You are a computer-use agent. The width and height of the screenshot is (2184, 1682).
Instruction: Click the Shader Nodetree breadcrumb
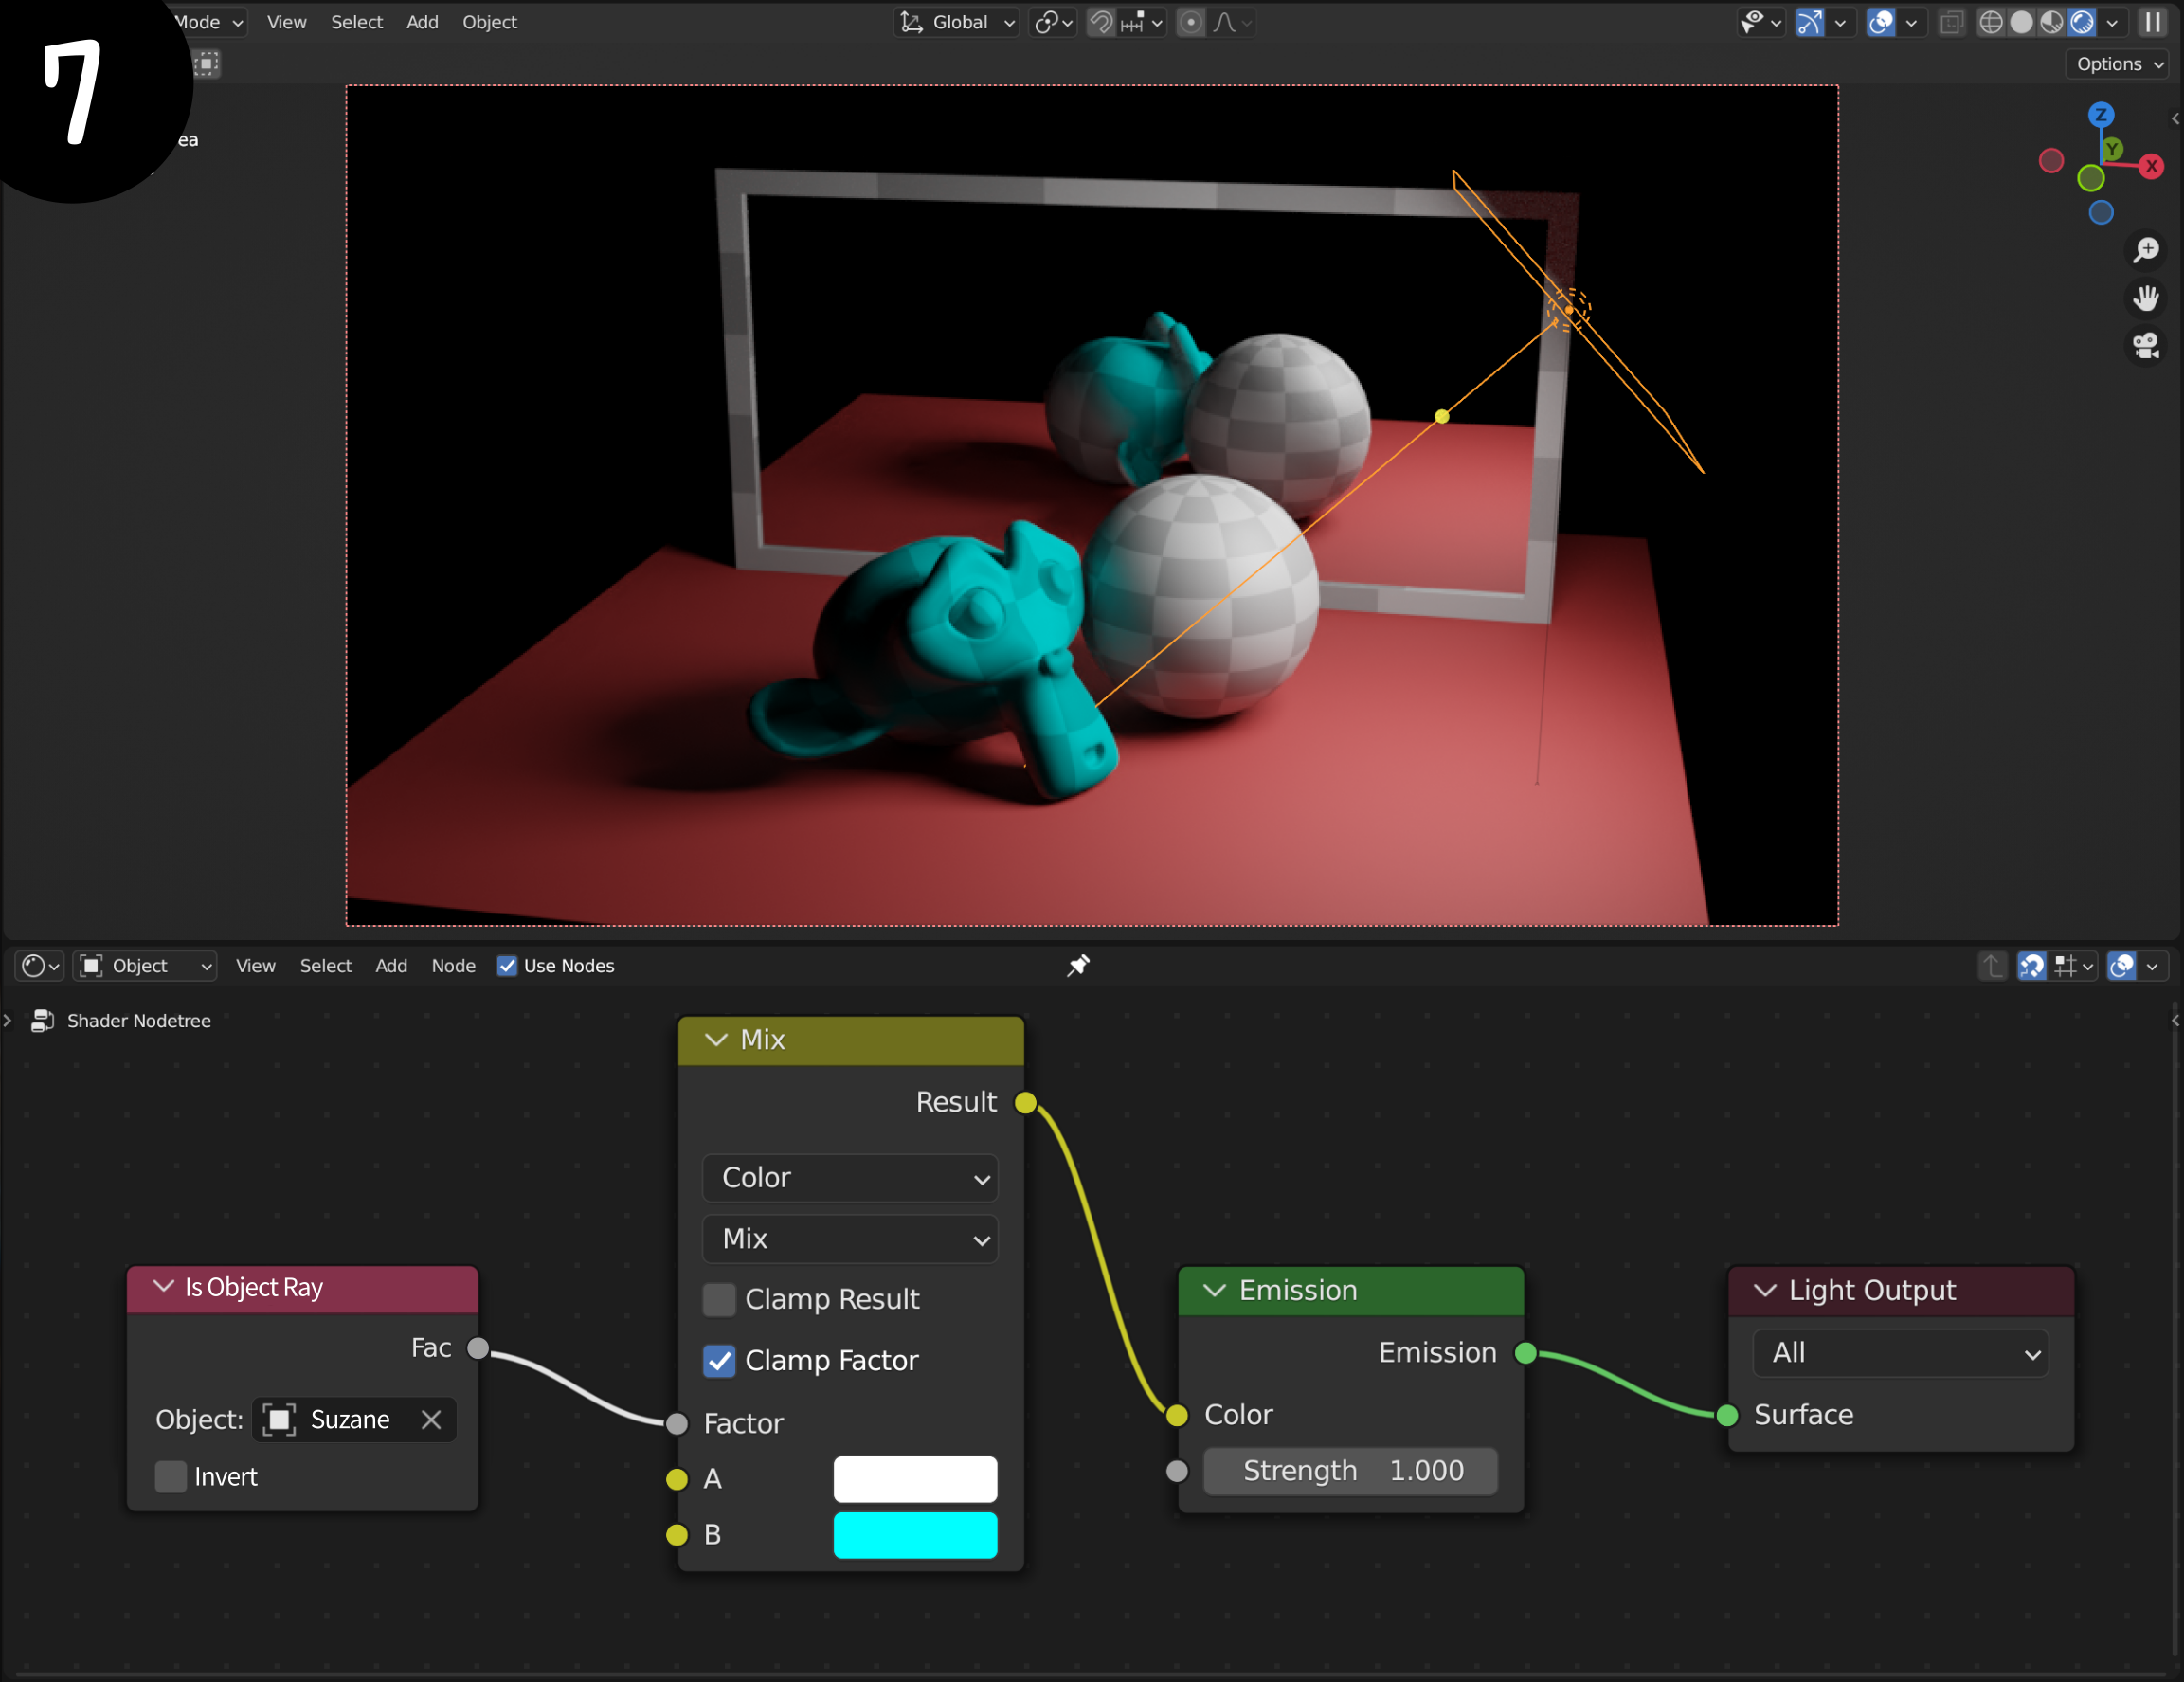(139, 1020)
